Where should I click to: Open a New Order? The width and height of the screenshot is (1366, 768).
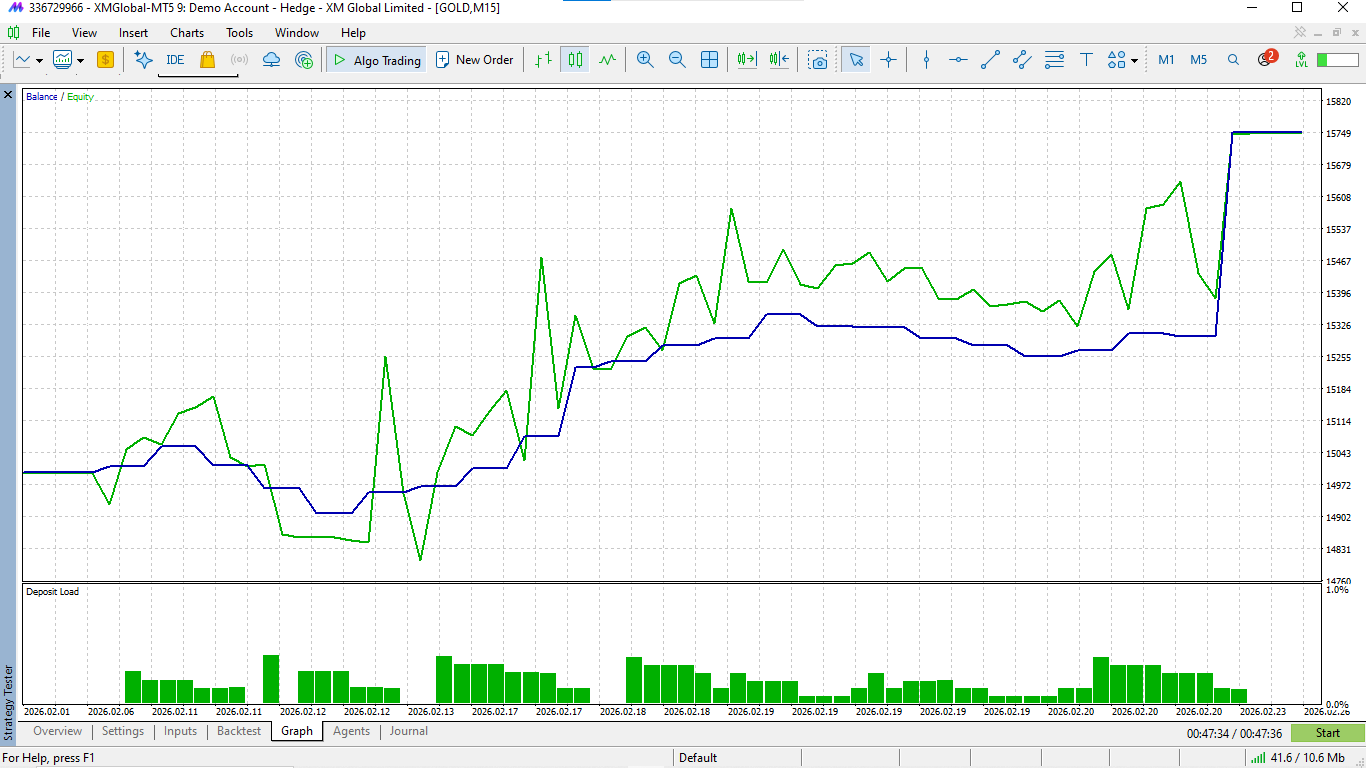point(474,60)
